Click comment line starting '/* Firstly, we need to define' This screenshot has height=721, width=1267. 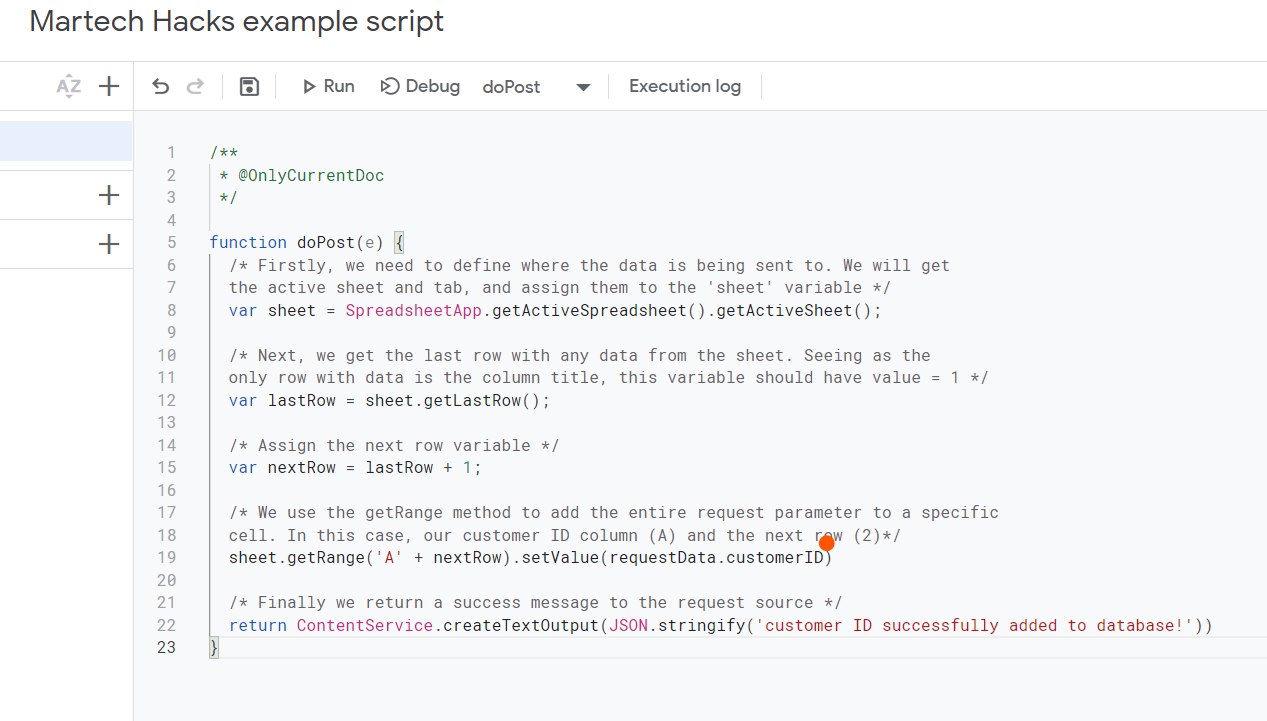coord(589,265)
